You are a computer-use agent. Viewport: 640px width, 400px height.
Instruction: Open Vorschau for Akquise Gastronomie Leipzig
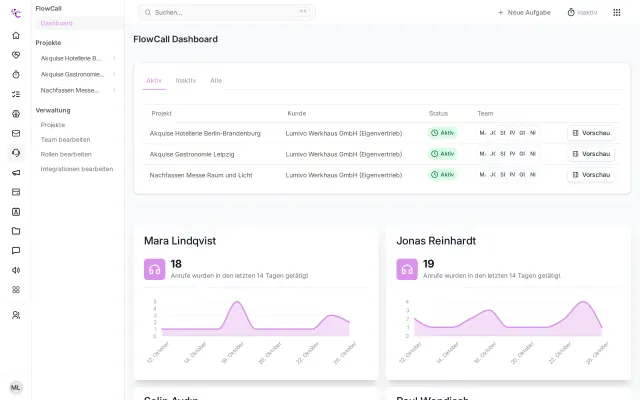[591, 154]
